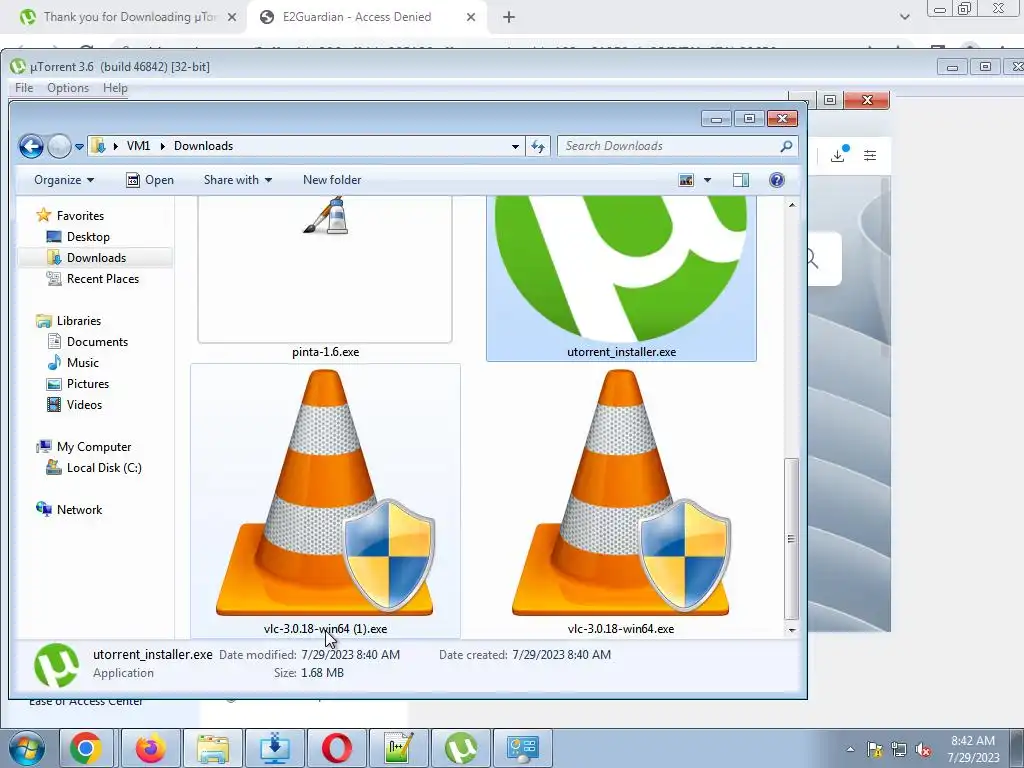This screenshot has width=1024, height=768.
Task: Click the magnifier icon in search box
Action: (786, 146)
